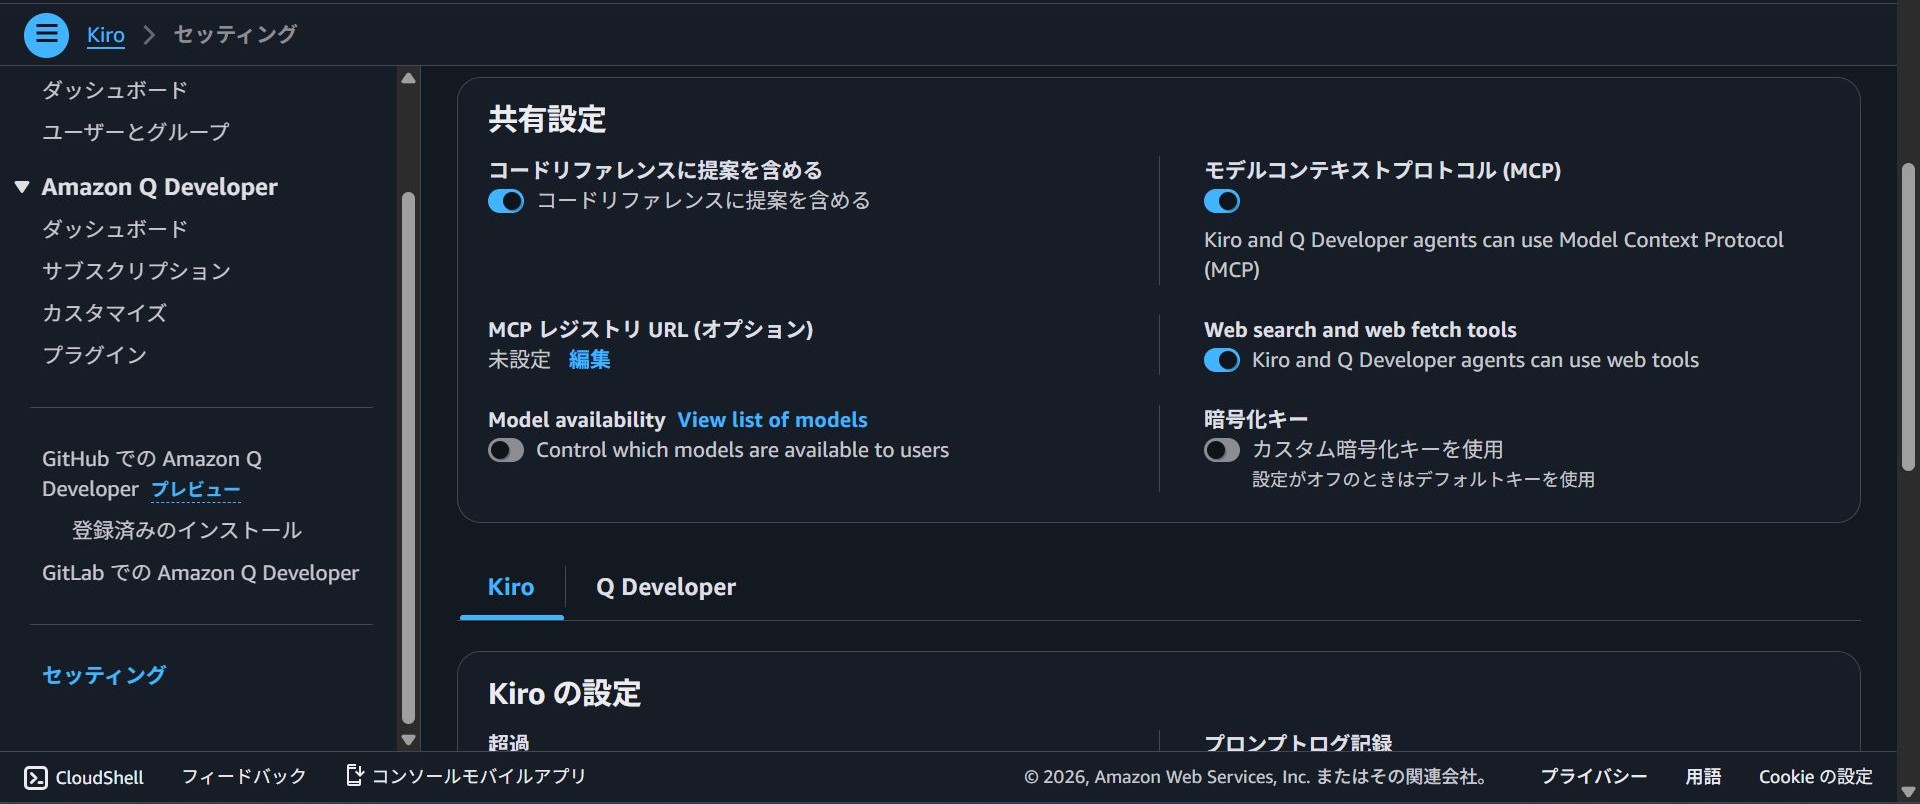The width and height of the screenshot is (1920, 804).
Task: Open Cookie の設定 in the footer
Action: [x=1816, y=777]
